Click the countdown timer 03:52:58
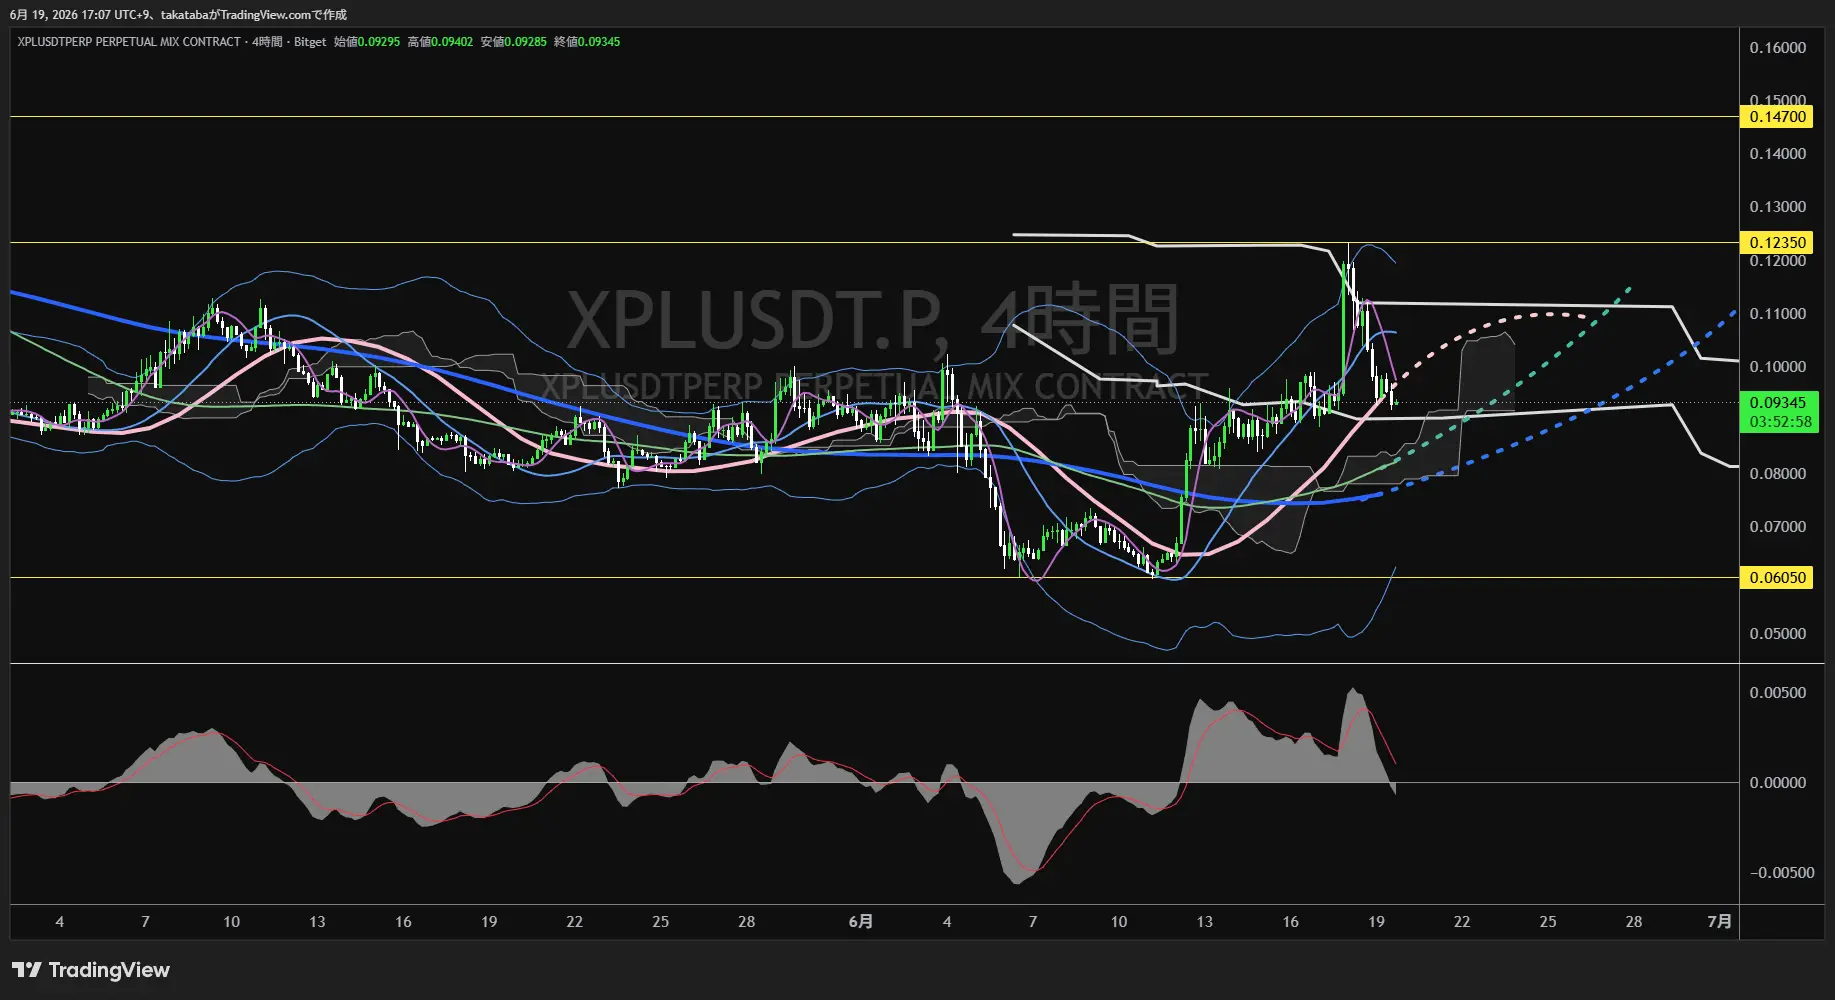Viewport: 1835px width, 1000px height. pyautogui.click(x=1780, y=422)
